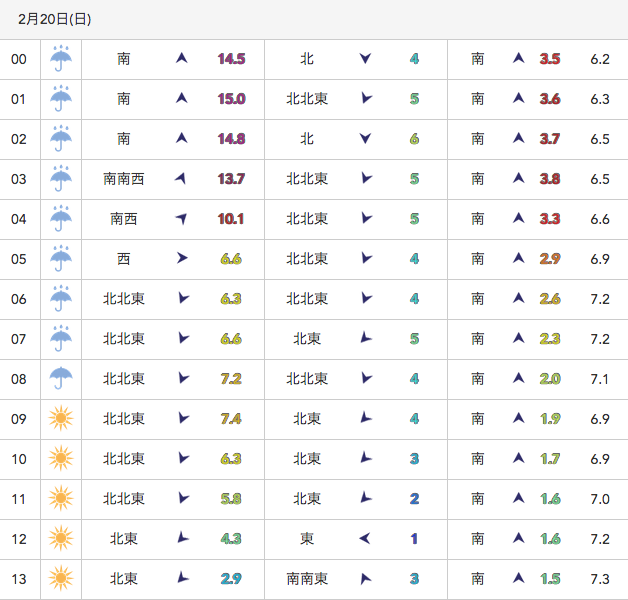Click the rain umbrella icon at hour 00
628x600 pixels.
pyautogui.click(x=61, y=59)
